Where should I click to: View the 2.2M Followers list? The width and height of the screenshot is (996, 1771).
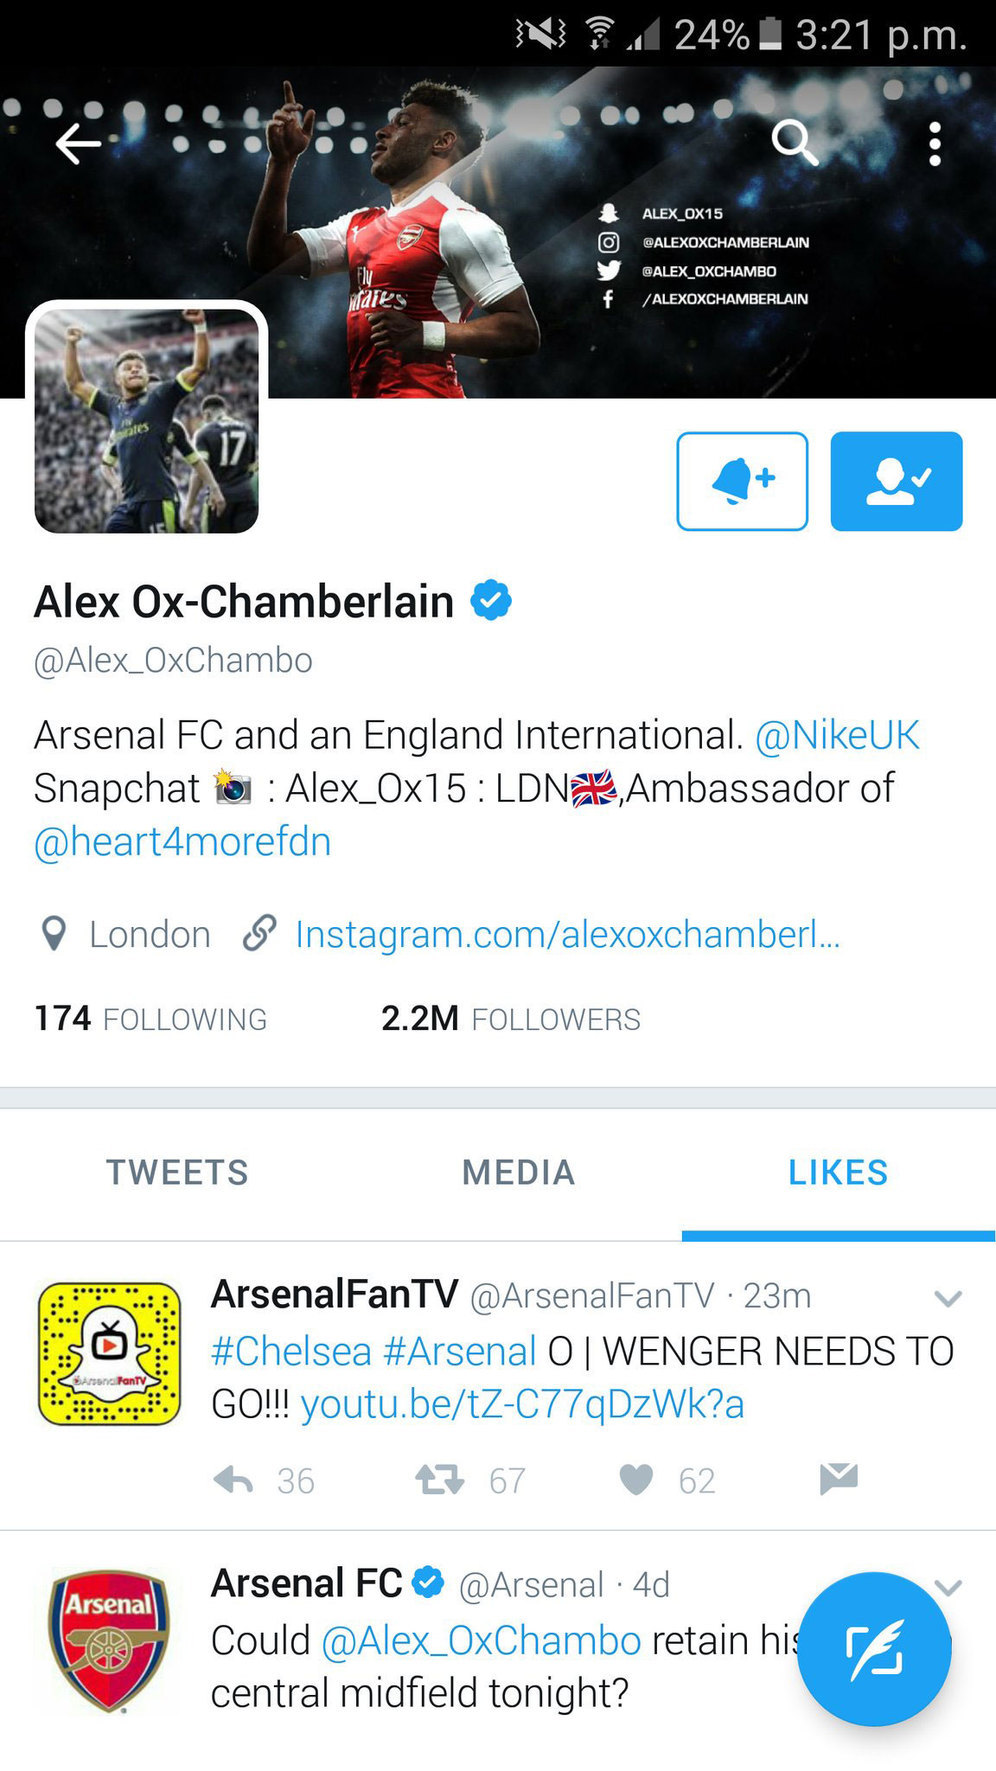pyautogui.click(x=510, y=1018)
